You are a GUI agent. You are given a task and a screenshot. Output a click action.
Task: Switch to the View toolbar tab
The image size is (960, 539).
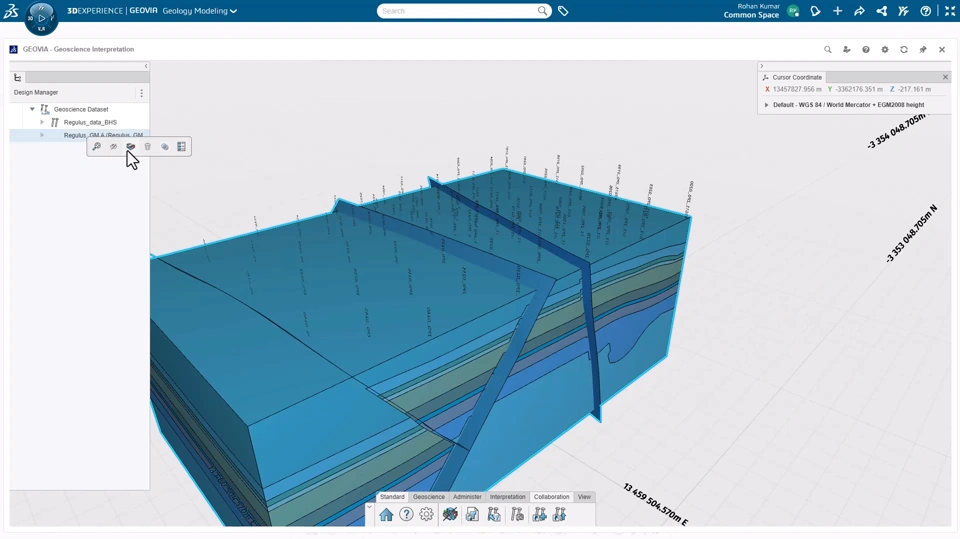[585, 497]
